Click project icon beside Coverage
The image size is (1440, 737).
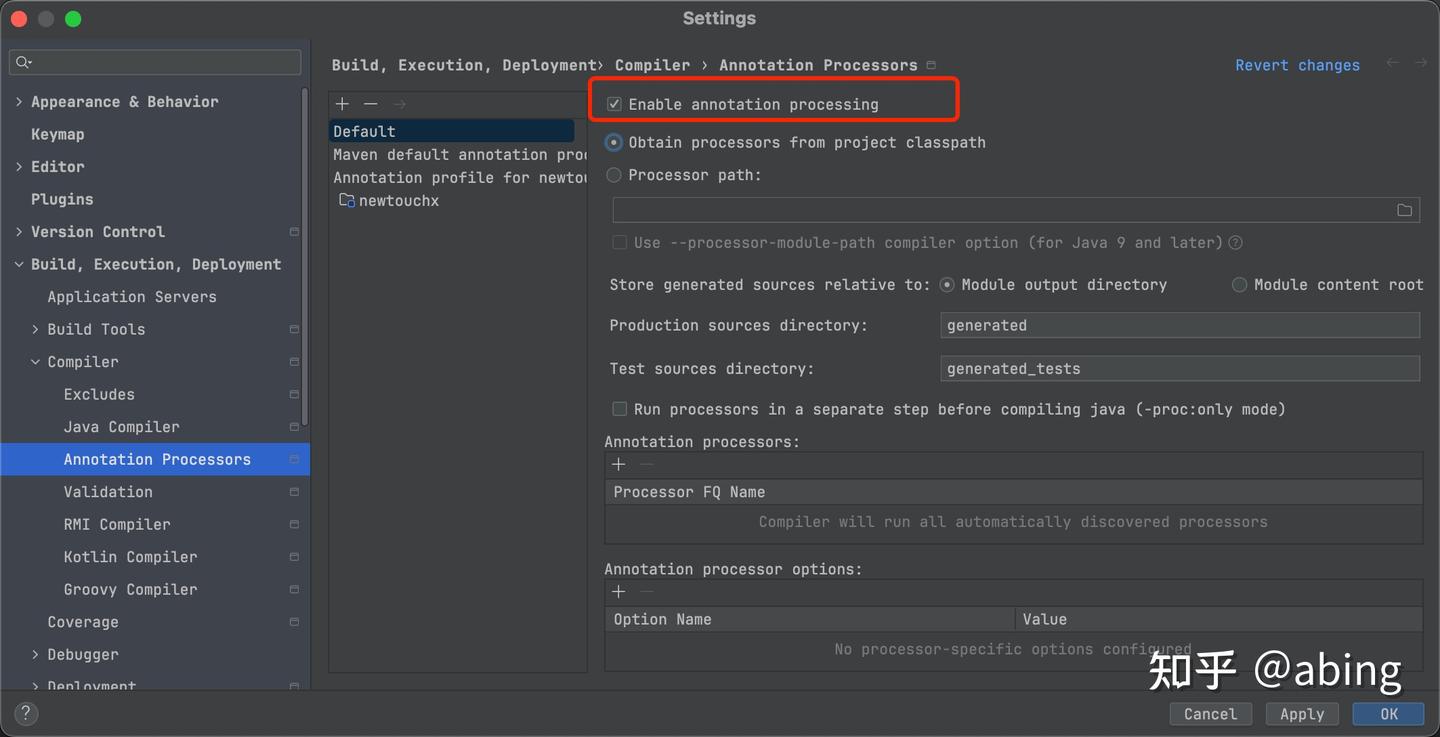[x=294, y=622]
